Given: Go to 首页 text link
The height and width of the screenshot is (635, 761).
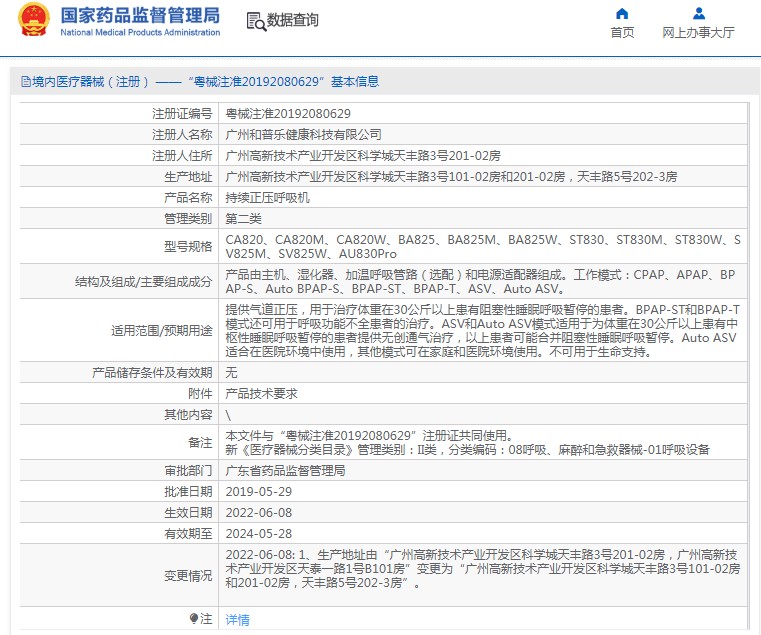Looking at the screenshot, I should (x=622, y=33).
